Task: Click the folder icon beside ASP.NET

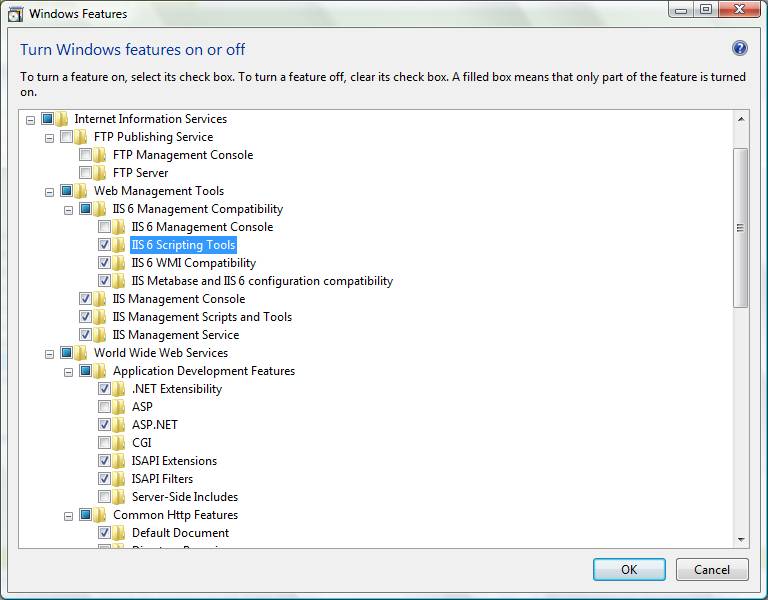Action: click(x=119, y=425)
